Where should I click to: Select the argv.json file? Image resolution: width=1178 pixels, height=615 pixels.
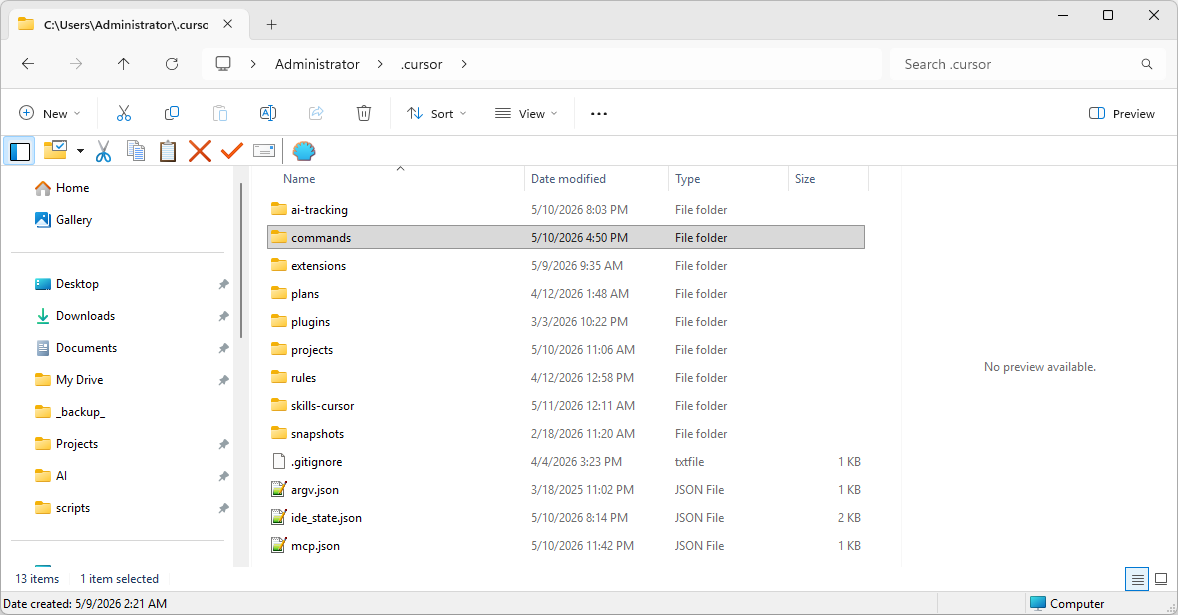point(566,490)
